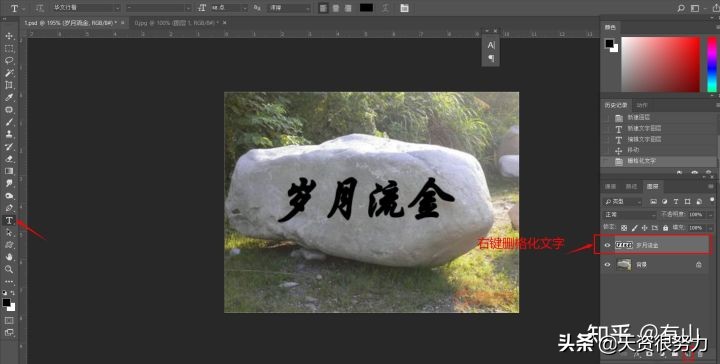Hide the 岁月流金 layer

[608, 245]
